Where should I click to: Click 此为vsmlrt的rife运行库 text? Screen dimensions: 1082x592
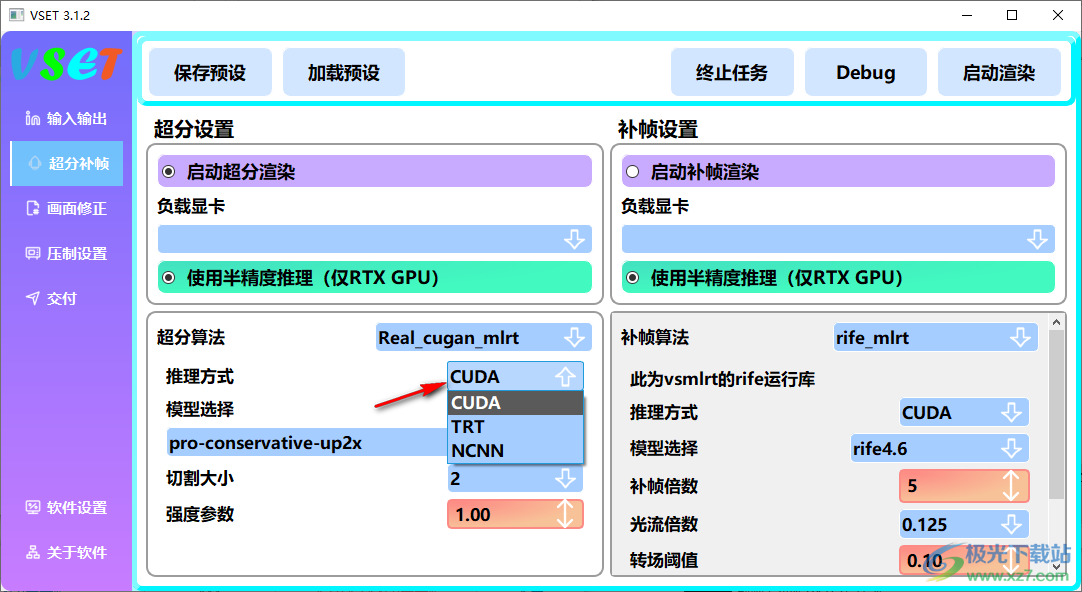tap(722, 379)
